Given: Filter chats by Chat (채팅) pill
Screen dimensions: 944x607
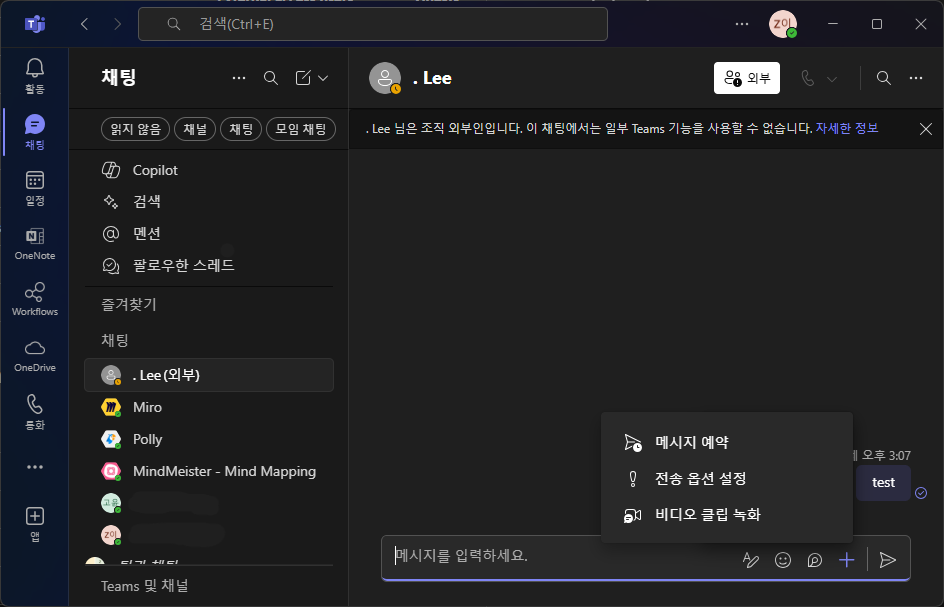Looking at the screenshot, I should [241, 129].
